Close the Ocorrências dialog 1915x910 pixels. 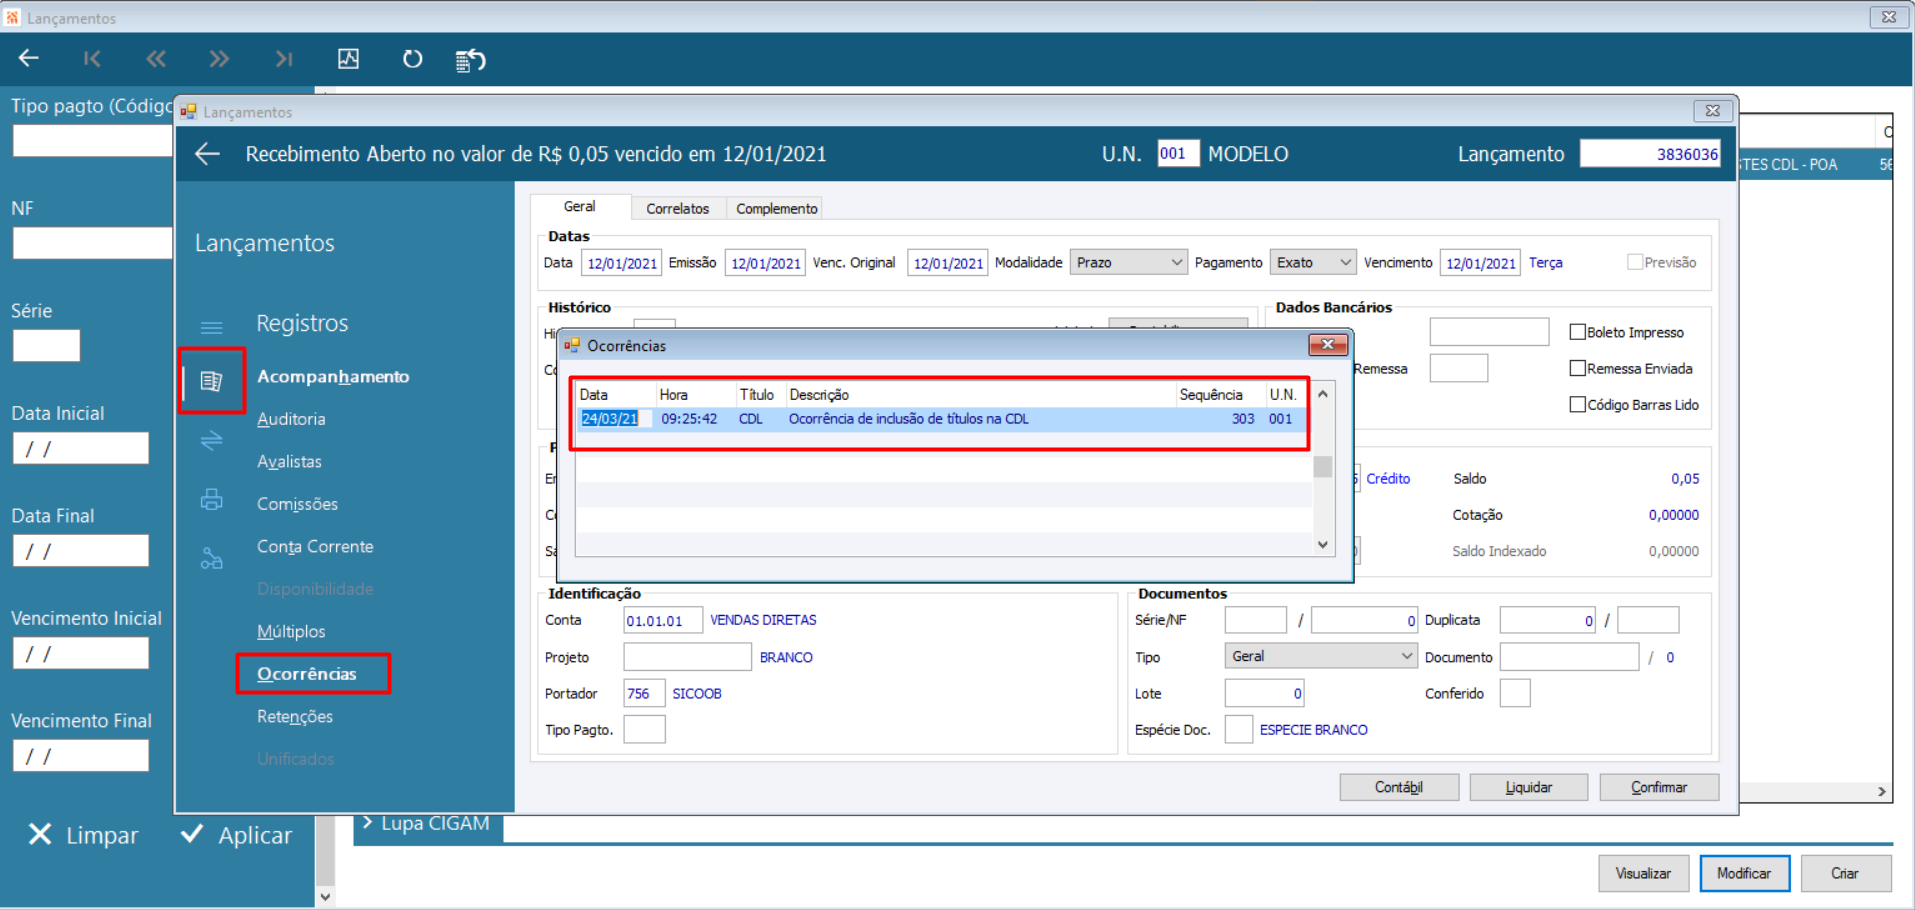[x=1328, y=345]
